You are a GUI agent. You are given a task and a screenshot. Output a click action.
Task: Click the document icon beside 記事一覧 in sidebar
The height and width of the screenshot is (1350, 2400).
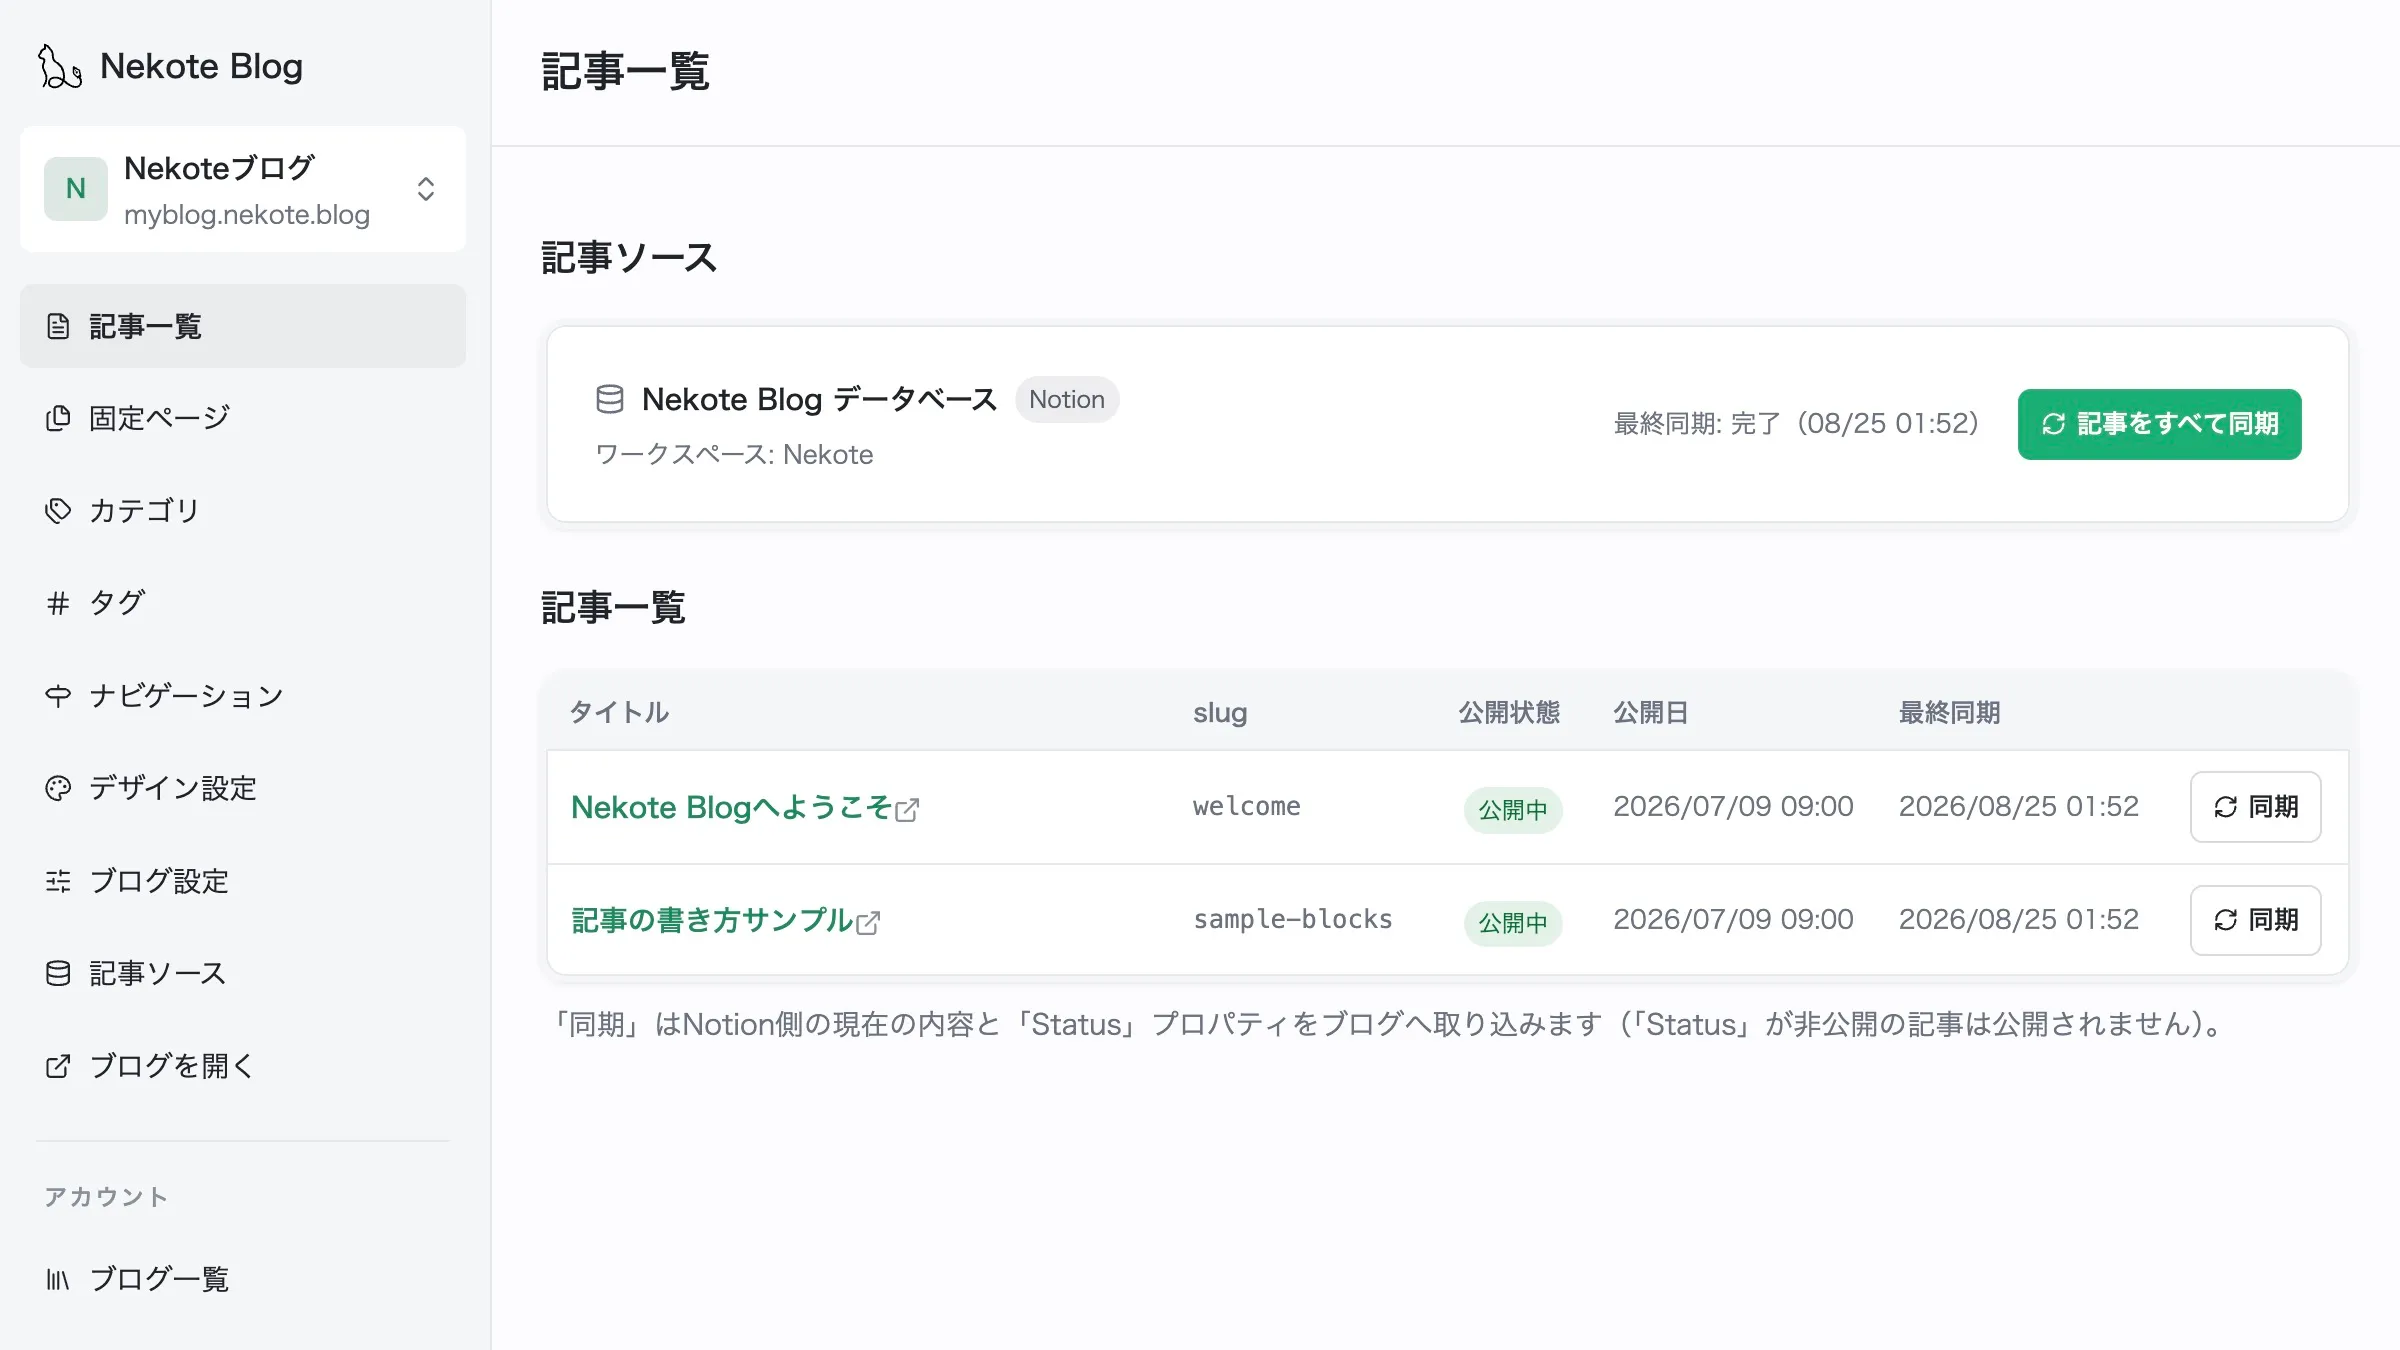[58, 326]
